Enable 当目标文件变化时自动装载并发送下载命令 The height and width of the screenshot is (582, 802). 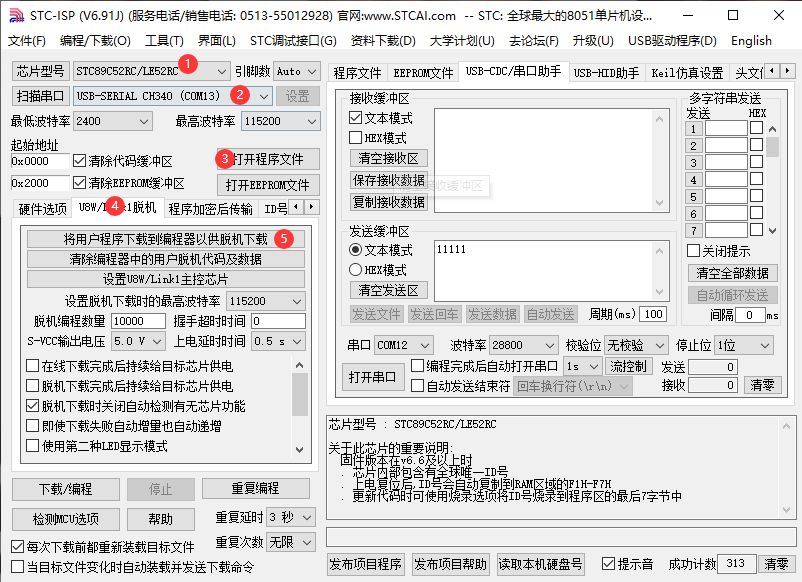tap(17, 567)
